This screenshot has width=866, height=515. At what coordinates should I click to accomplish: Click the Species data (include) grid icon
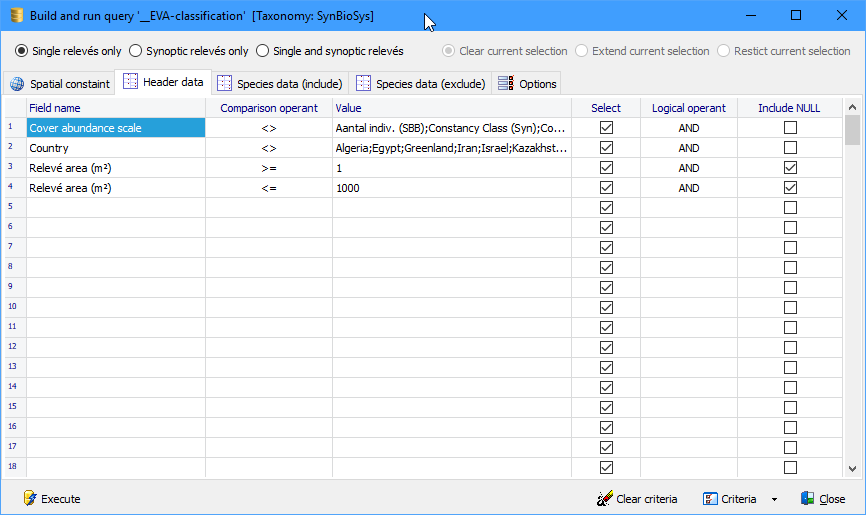(225, 83)
